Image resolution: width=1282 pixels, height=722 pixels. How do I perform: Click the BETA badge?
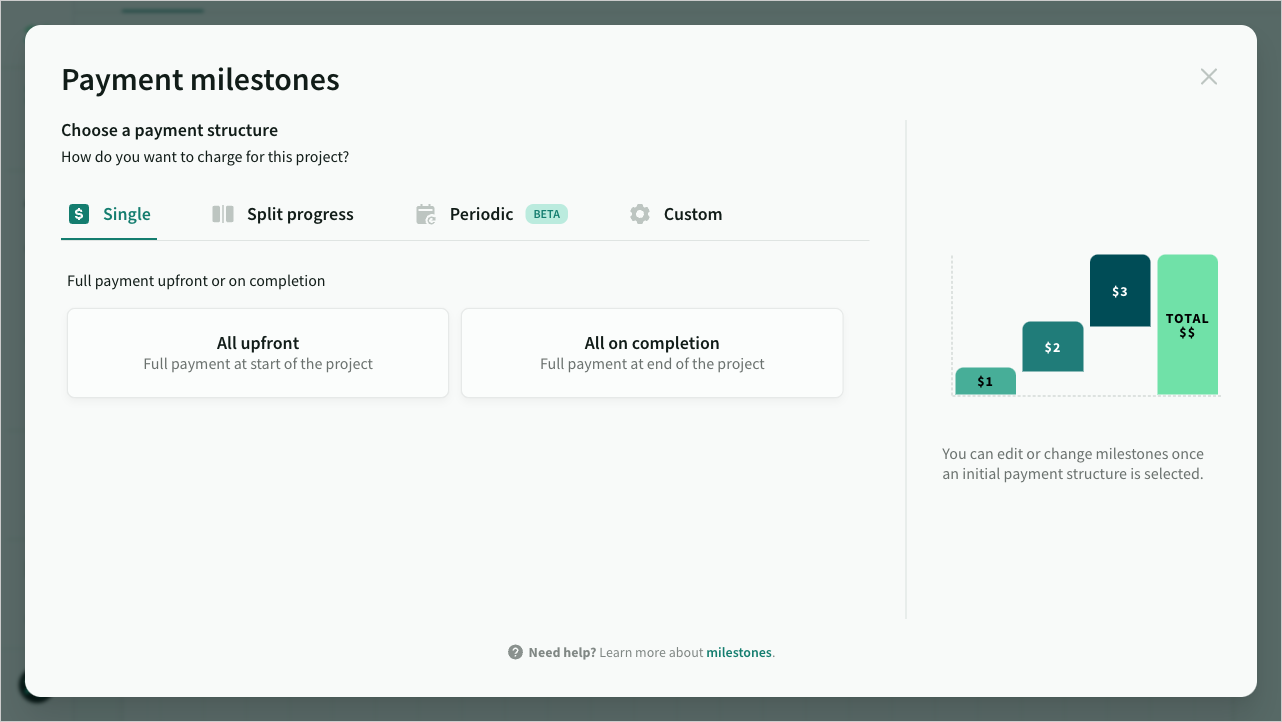tap(547, 214)
